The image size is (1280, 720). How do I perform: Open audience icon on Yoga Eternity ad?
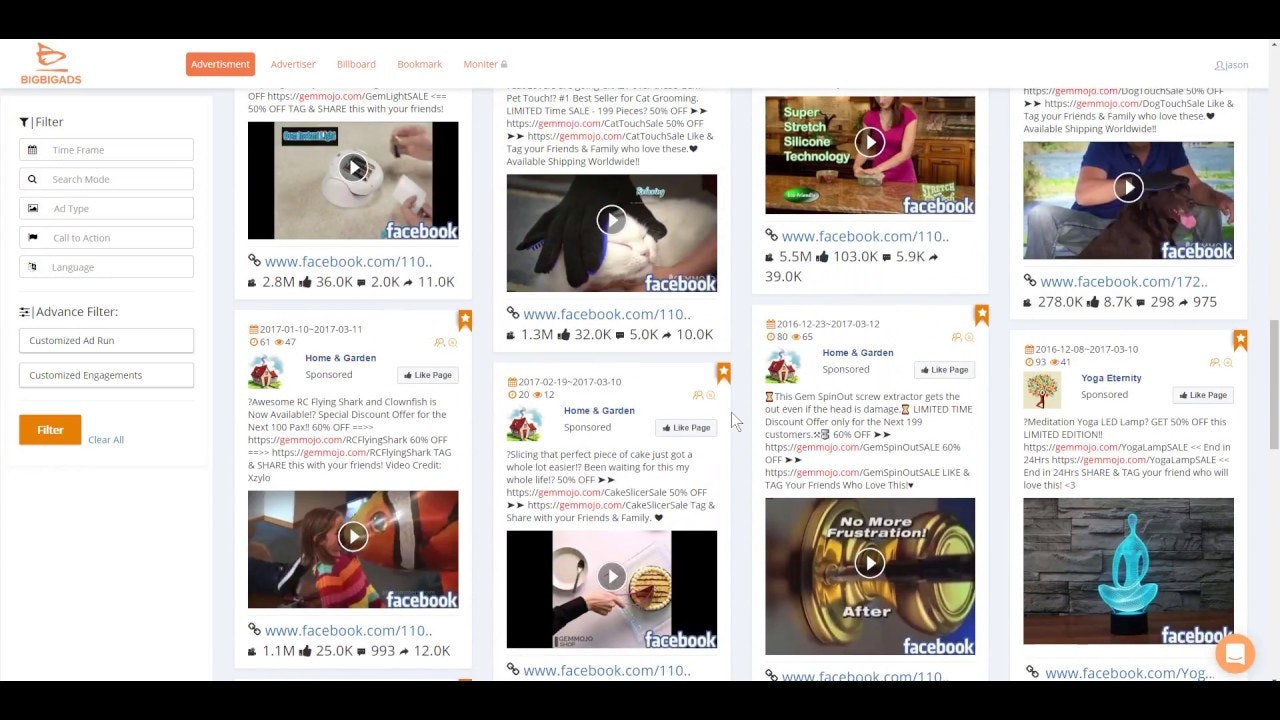(x=1215, y=362)
